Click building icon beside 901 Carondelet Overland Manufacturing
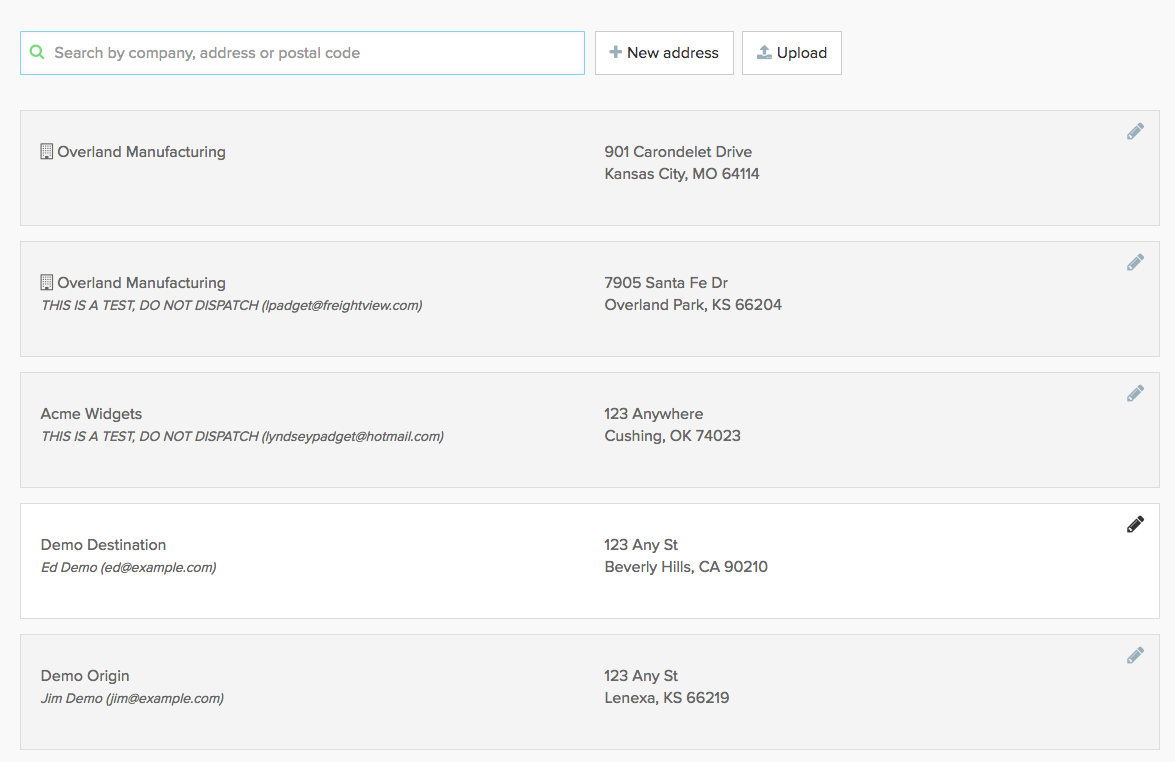Viewport: 1175px width, 762px height. click(46, 151)
